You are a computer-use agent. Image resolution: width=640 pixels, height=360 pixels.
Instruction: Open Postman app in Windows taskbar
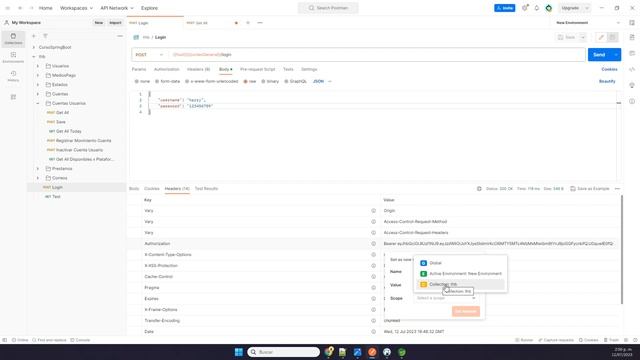(372, 352)
